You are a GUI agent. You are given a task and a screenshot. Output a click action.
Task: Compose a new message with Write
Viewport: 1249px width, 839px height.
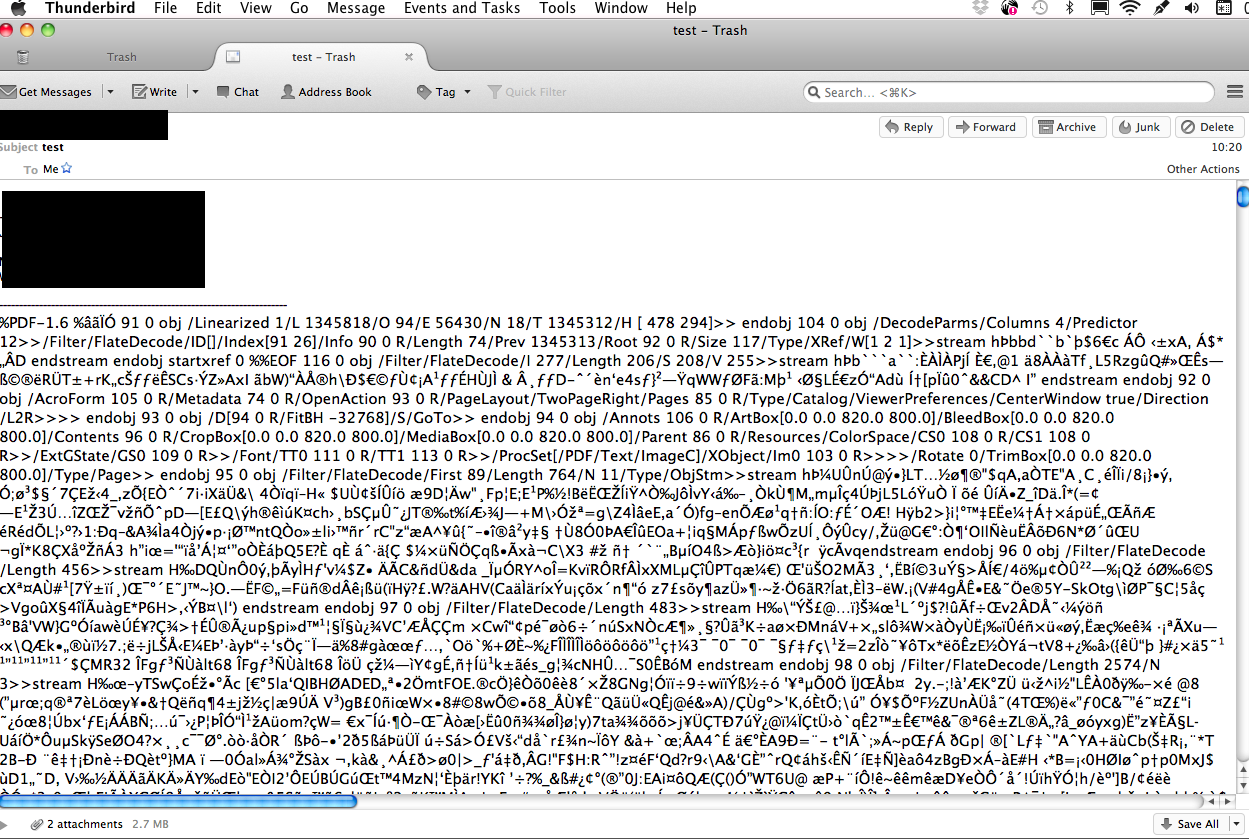point(155,92)
